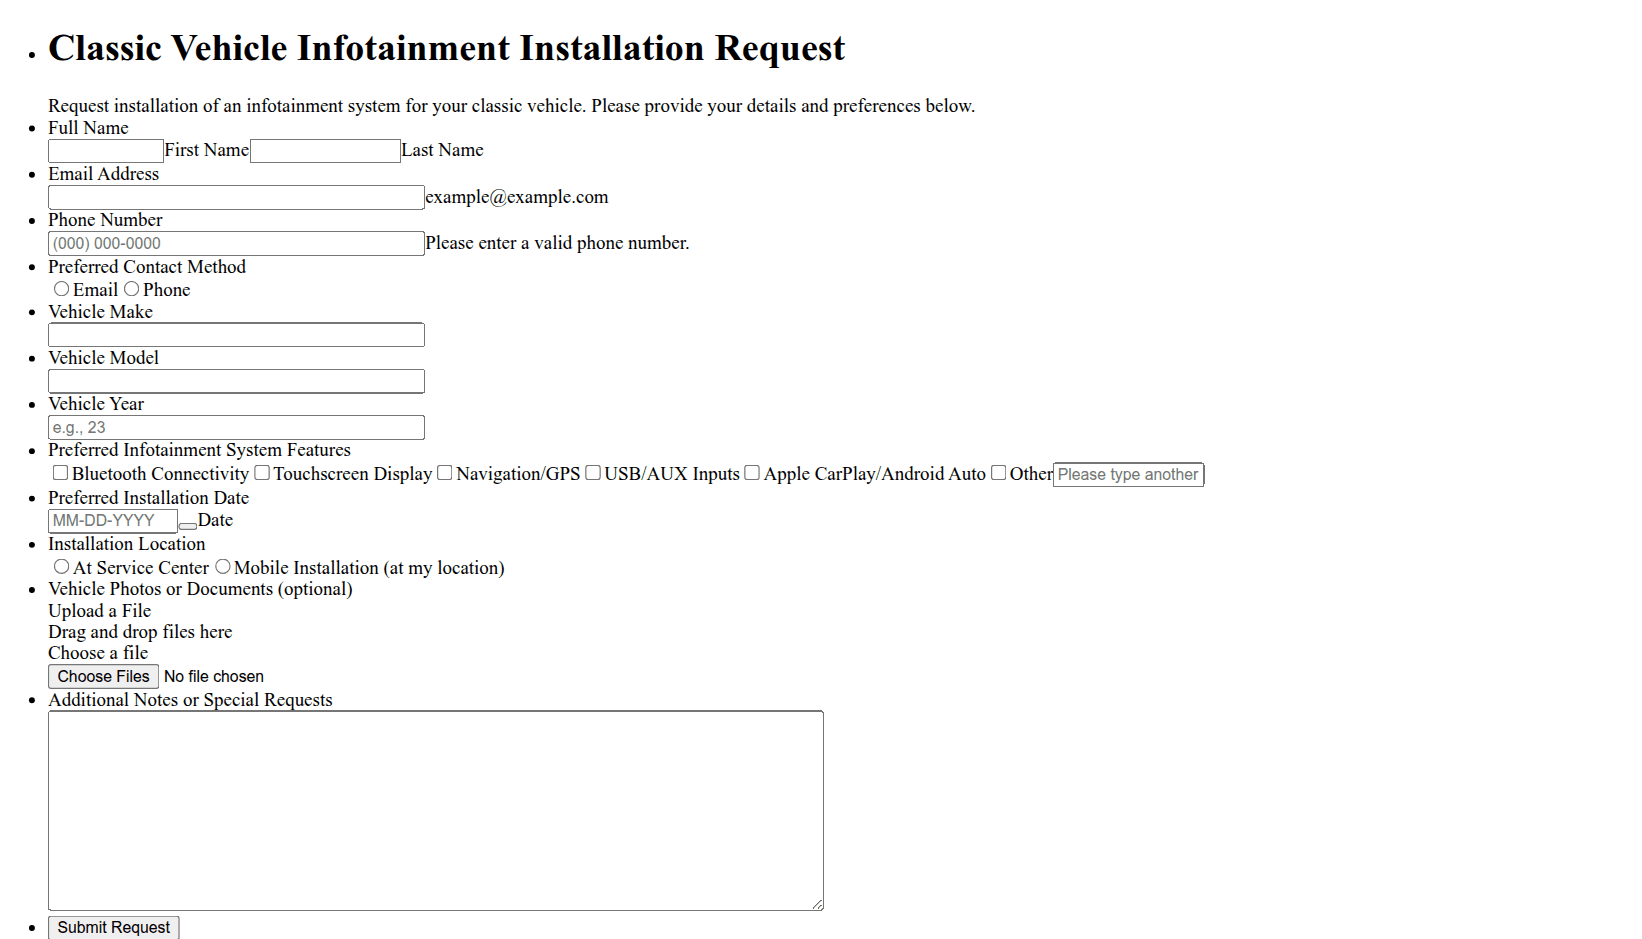Focus the Email Address text box
Screen dimensions: 1642x939
pos(236,198)
